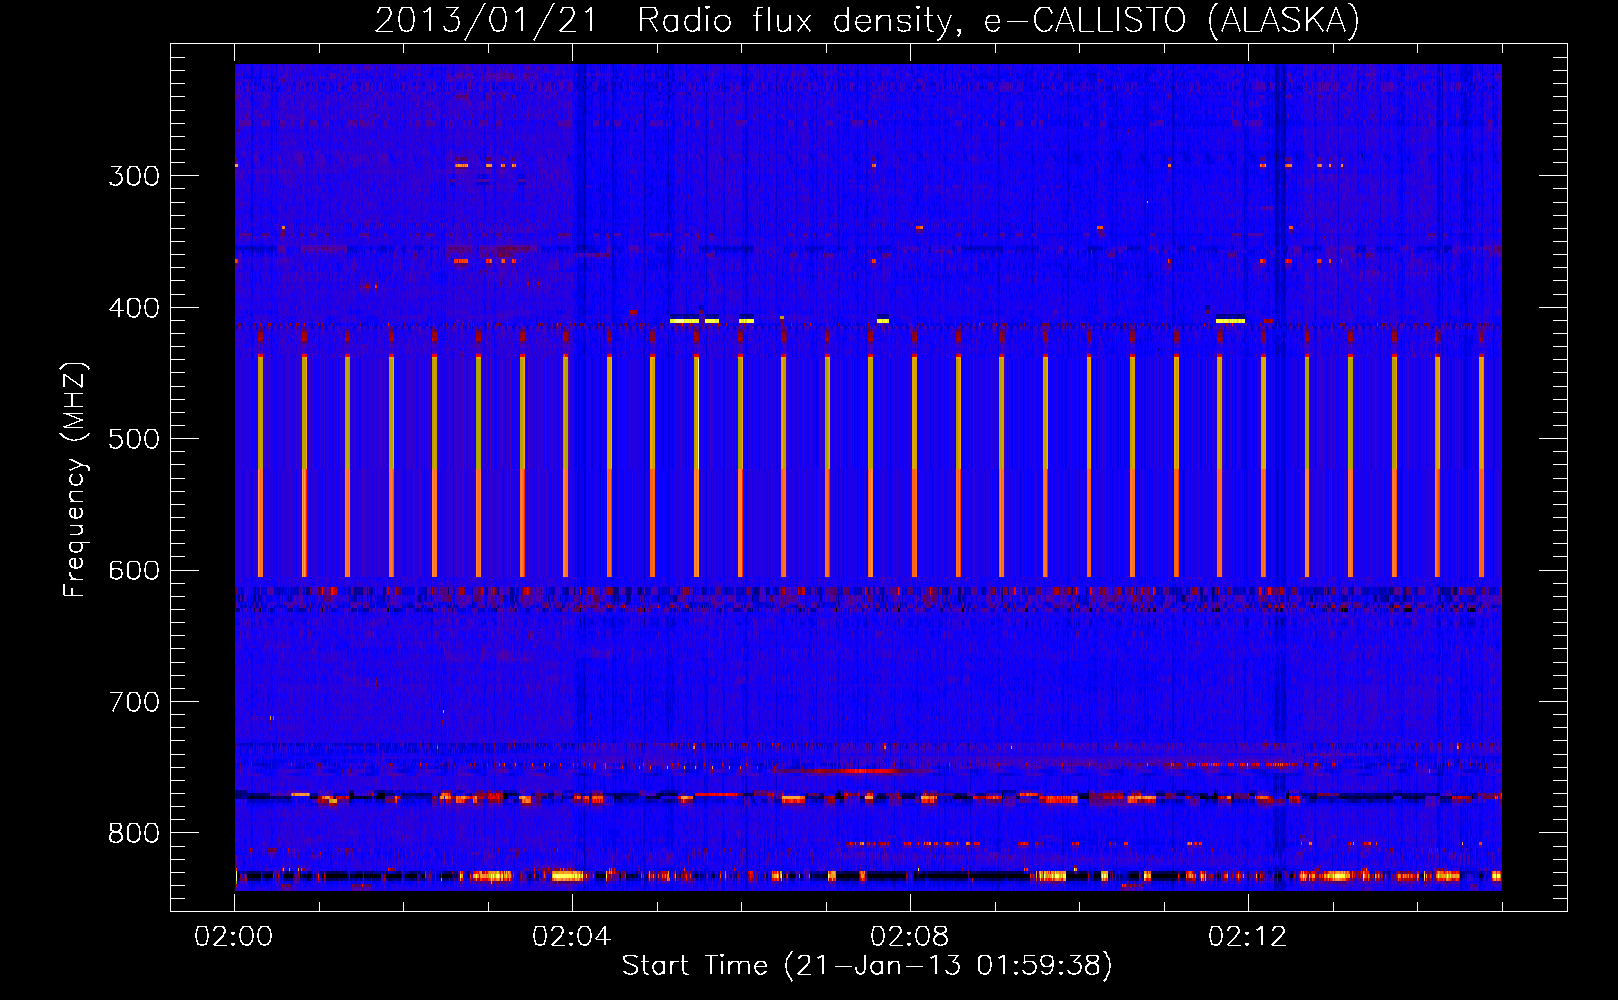Click the '600' frequency tick label

(134, 571)
